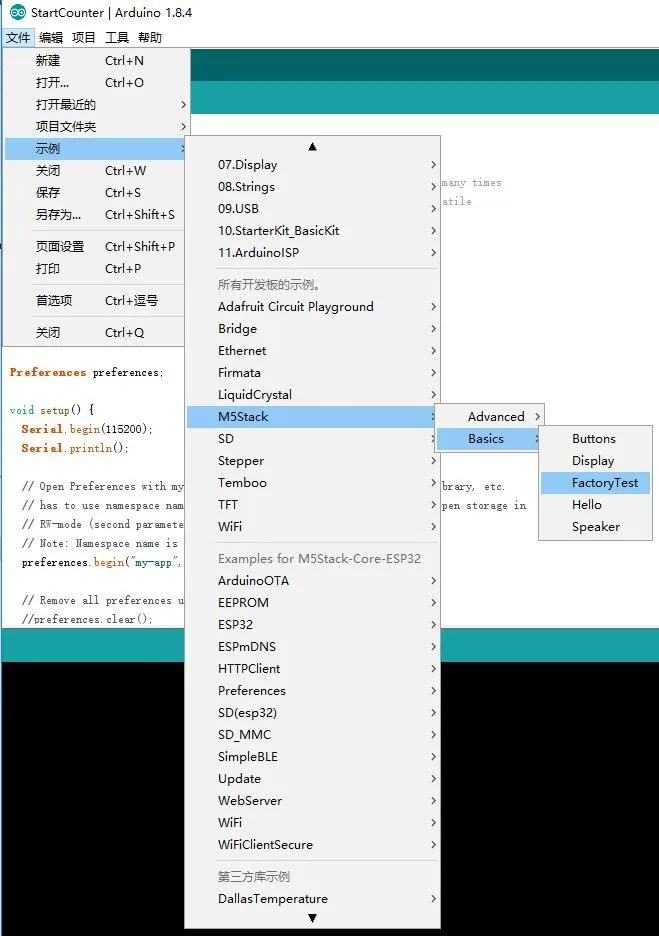The image size is (659, 936).
Task: Click the up arrow atop examples list
Action: [x=312, y=146]
